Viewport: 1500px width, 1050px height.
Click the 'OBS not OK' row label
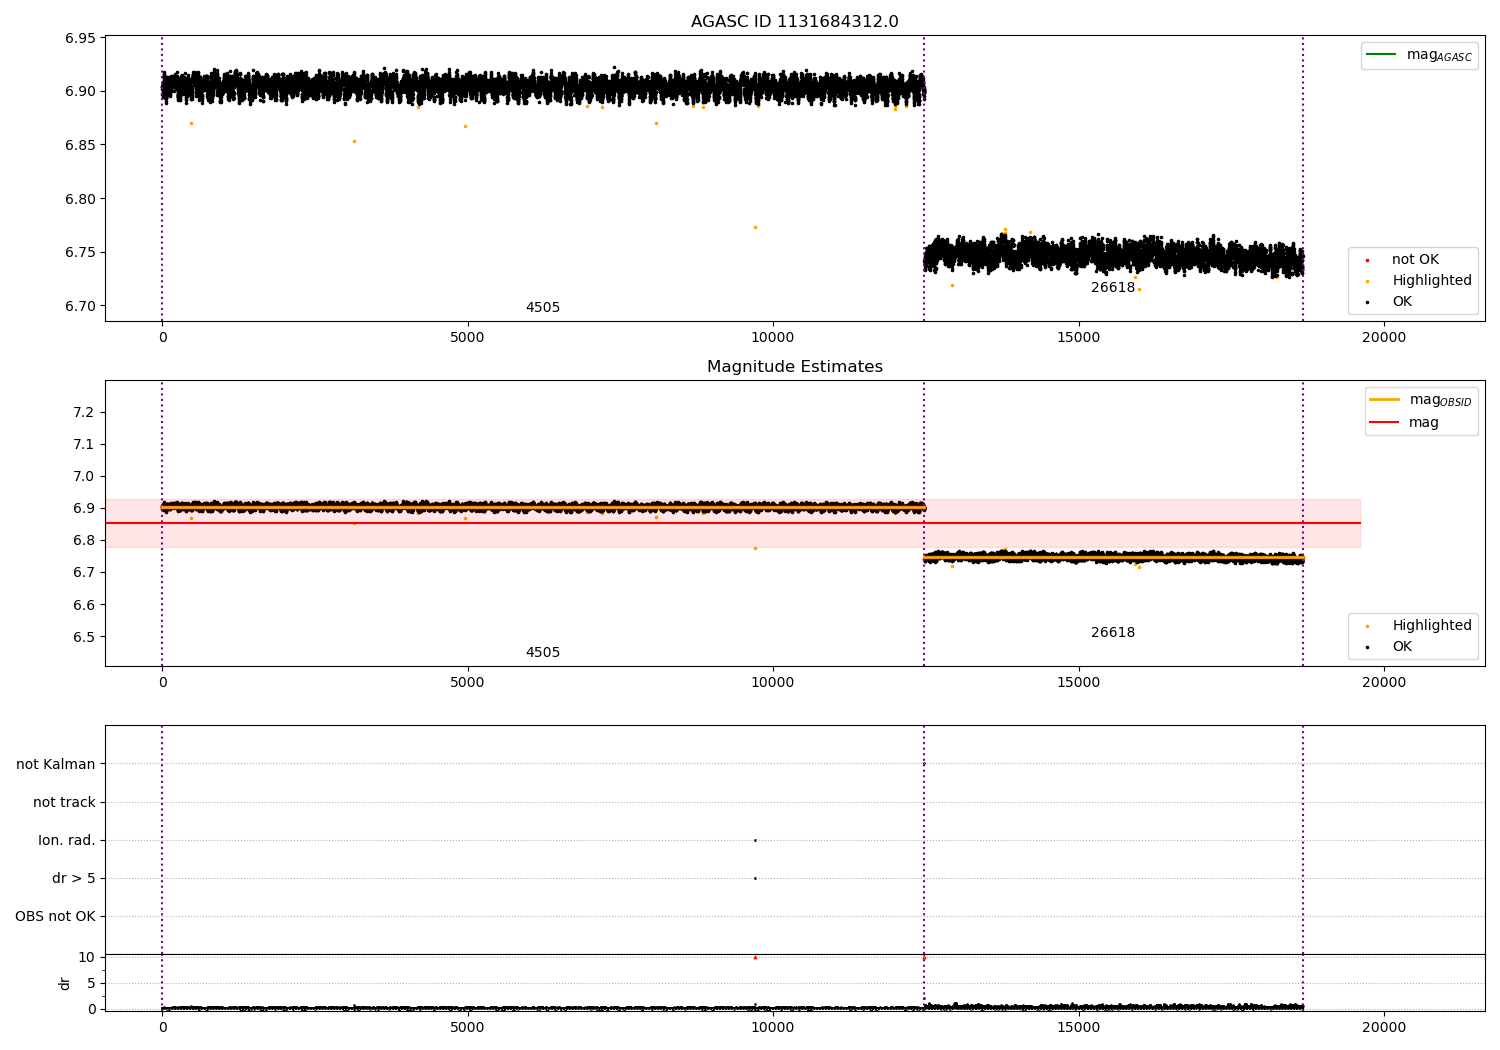(55, 917)
